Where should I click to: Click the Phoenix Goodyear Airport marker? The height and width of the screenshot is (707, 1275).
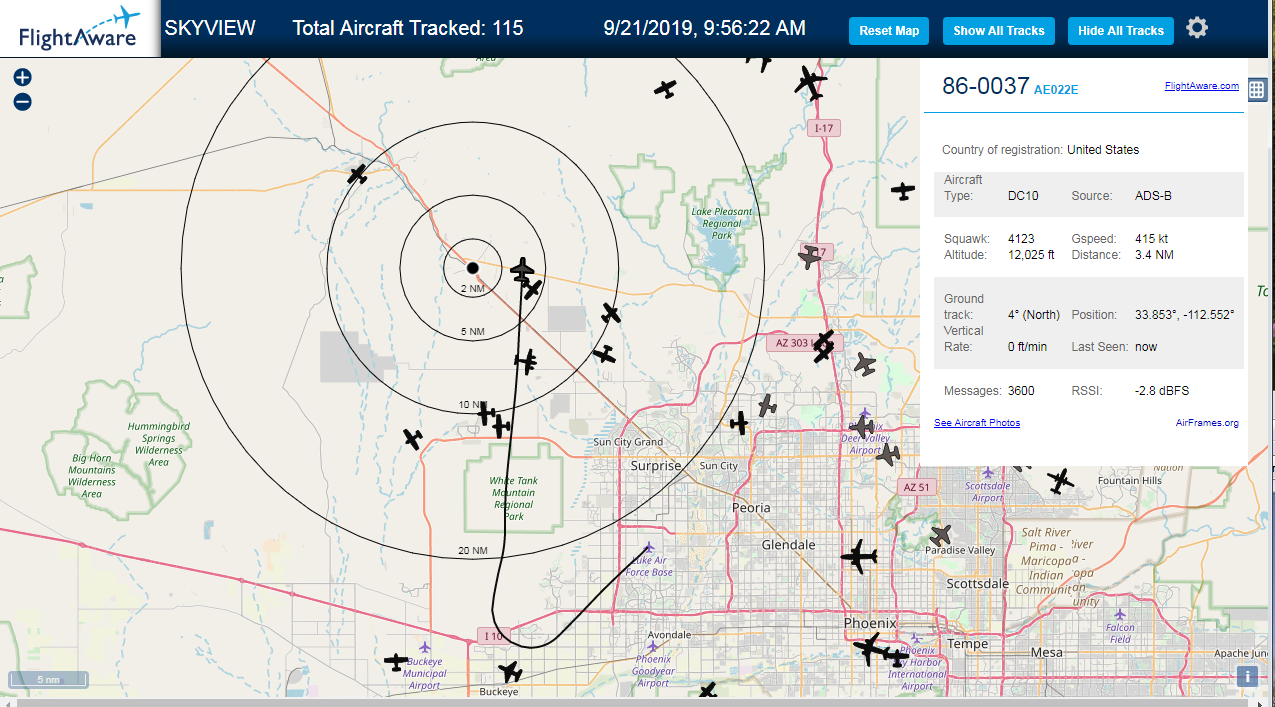click(x=653, y=646)
